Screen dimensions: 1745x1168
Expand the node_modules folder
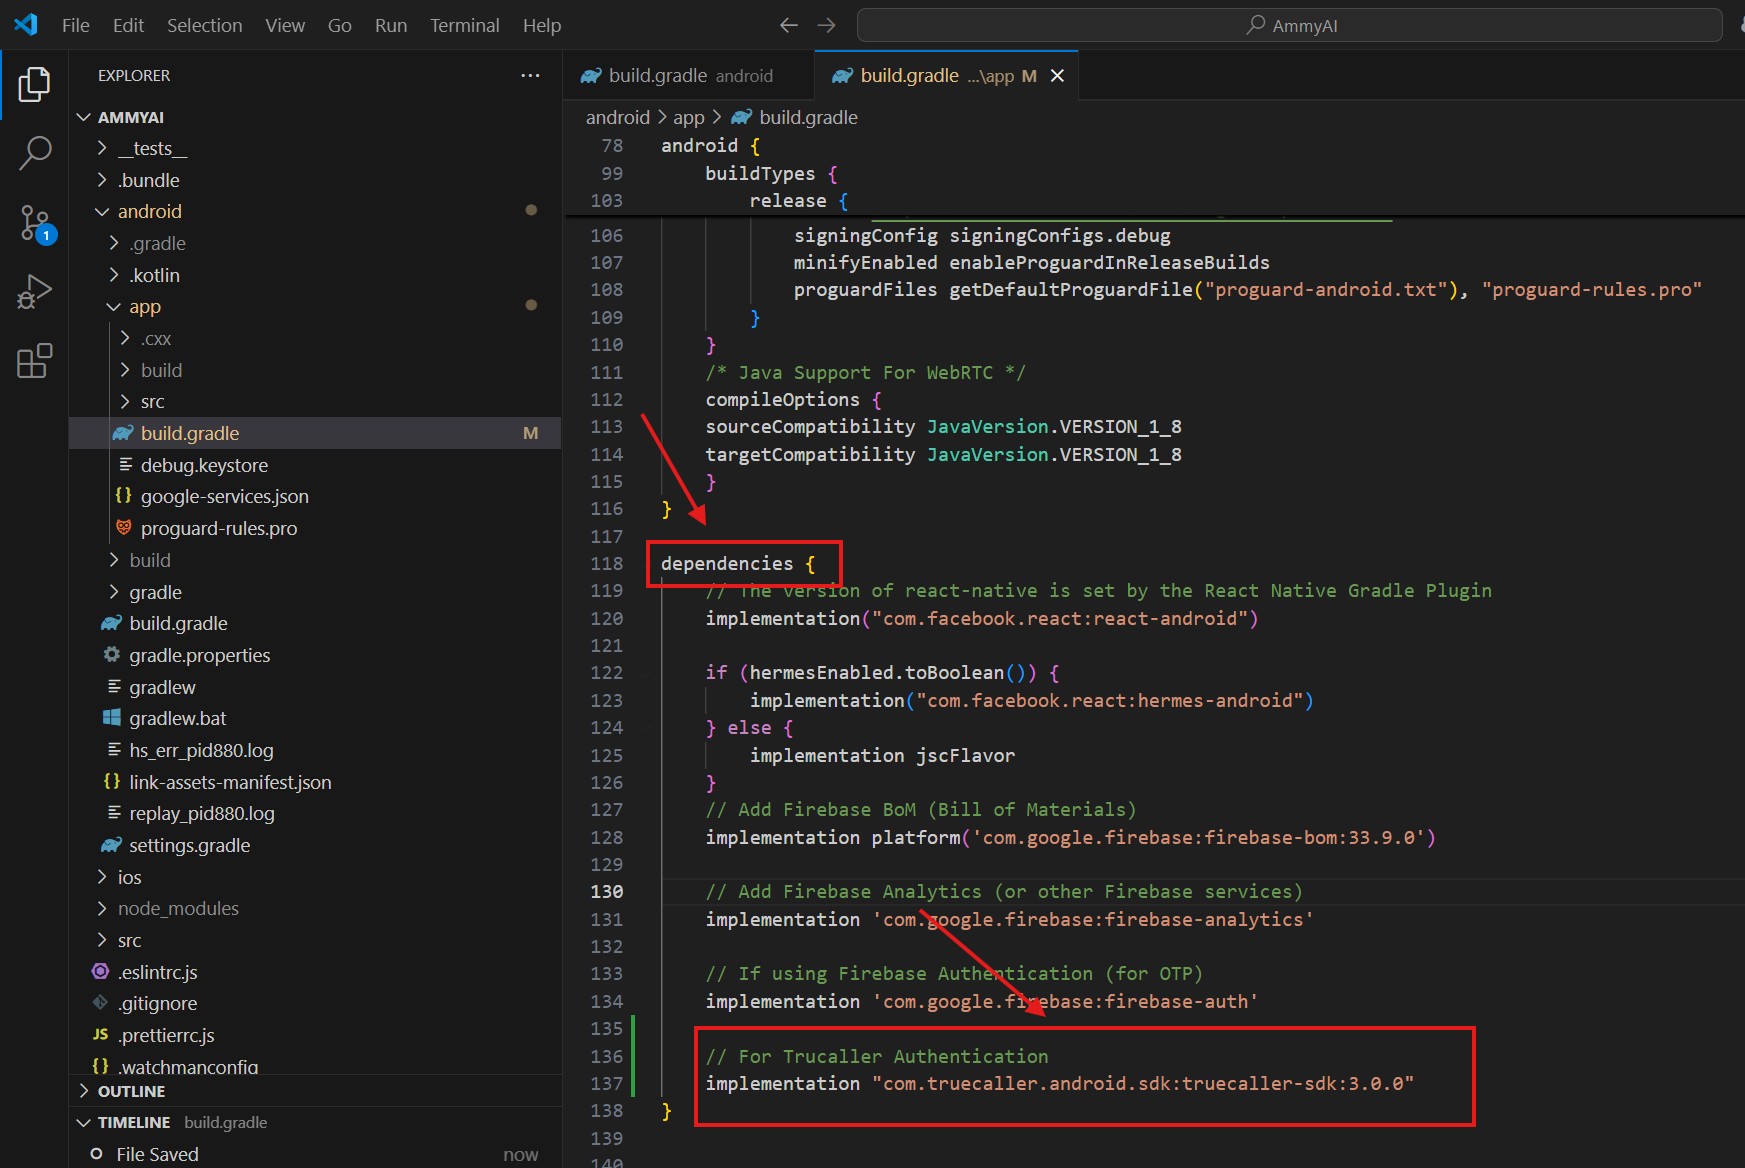(178, 909)
